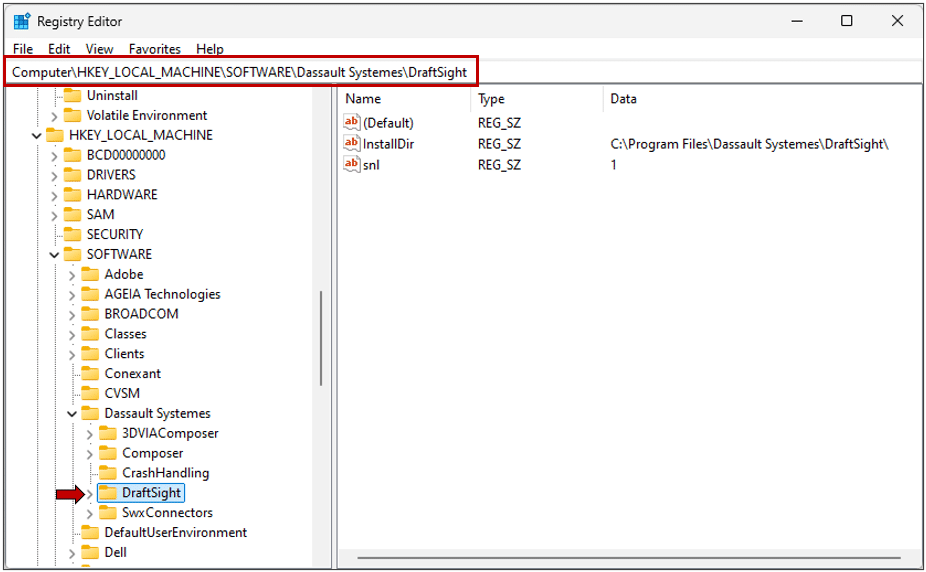This screenshot has height=572, width=926.
Task: Click the BROADCOM folder icon
Action: (x=90, y=314)
